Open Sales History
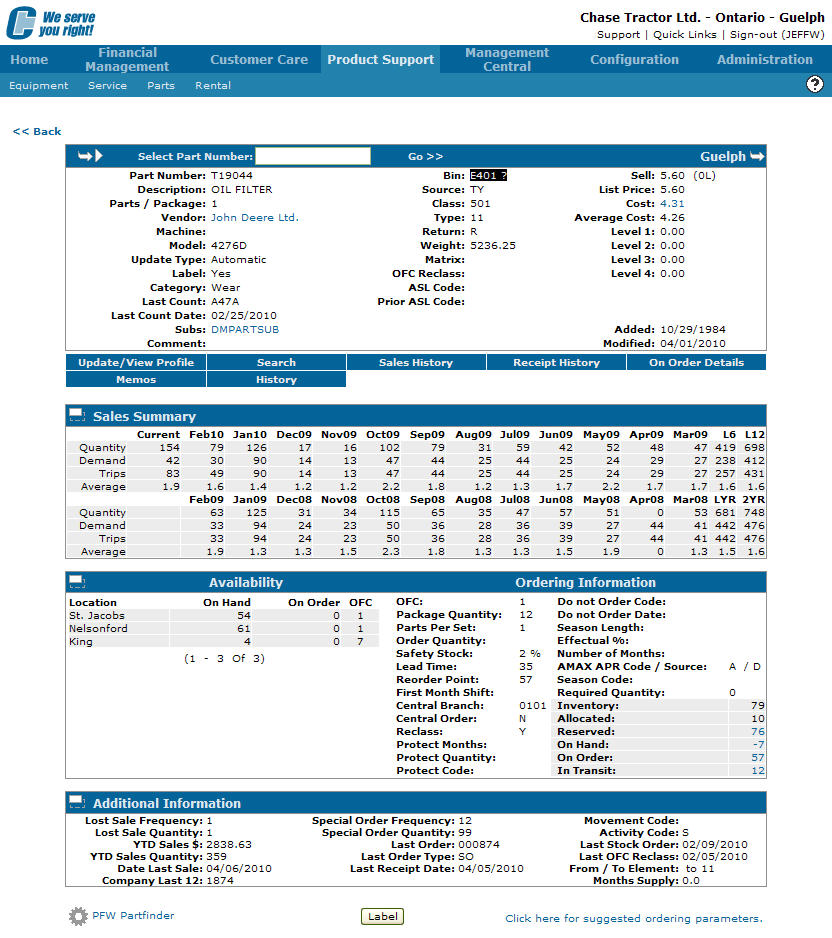 point(416,362)
